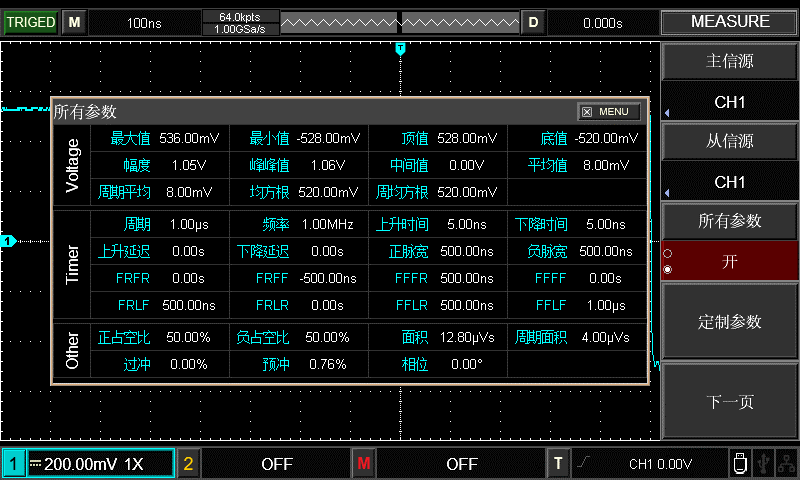Click the math M icon in bottom bar

[x=363, y=463]
